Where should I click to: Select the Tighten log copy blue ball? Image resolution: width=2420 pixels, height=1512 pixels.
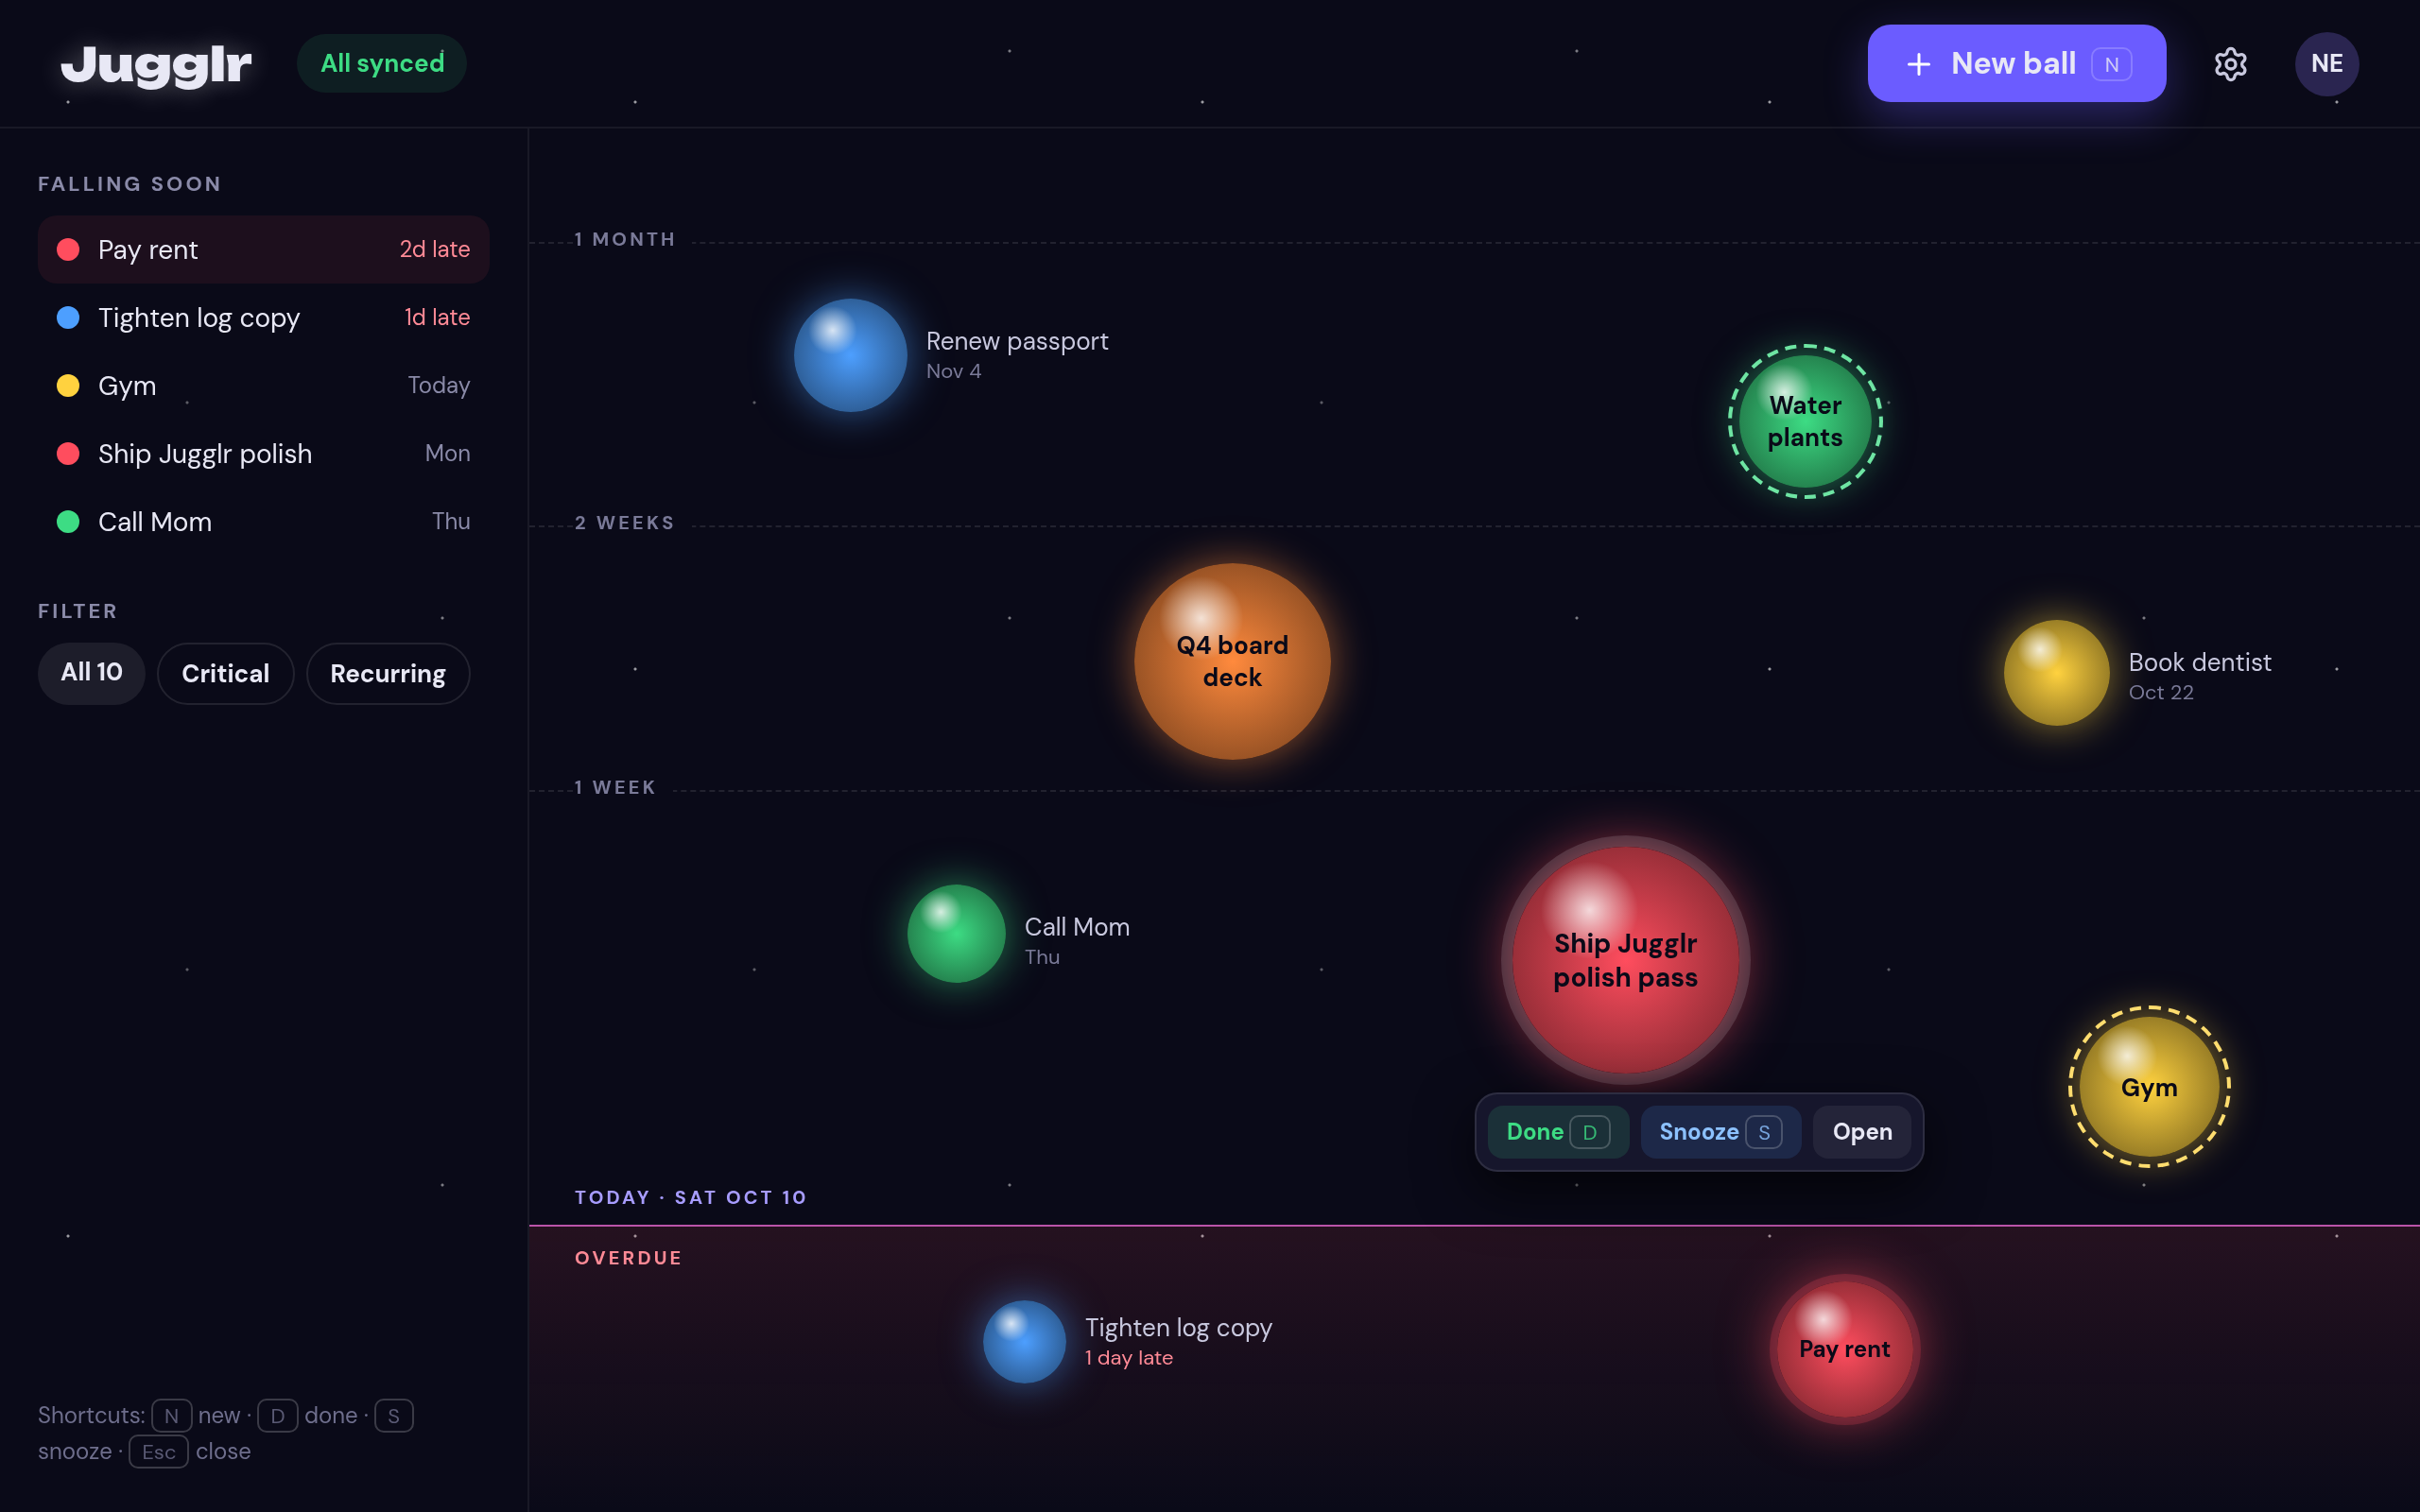[x=1024, y=1341]
